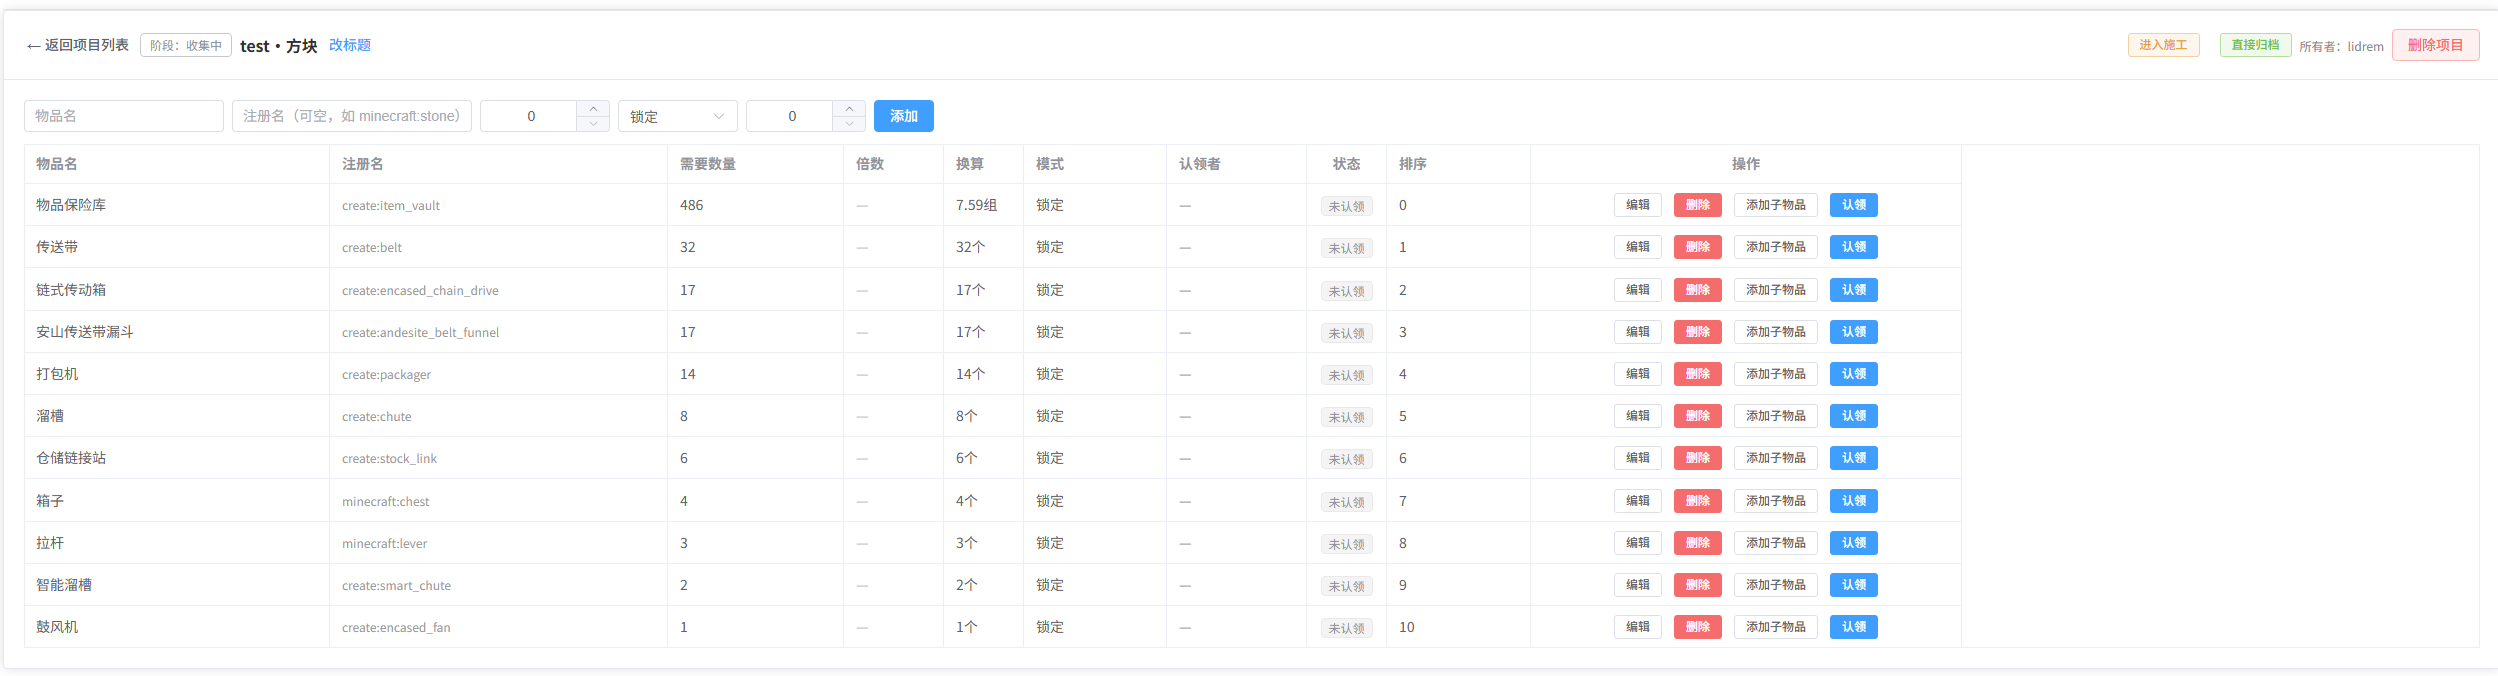Delete the 链式传动箱 row

pyautogui.click(x=1698, y=290)
